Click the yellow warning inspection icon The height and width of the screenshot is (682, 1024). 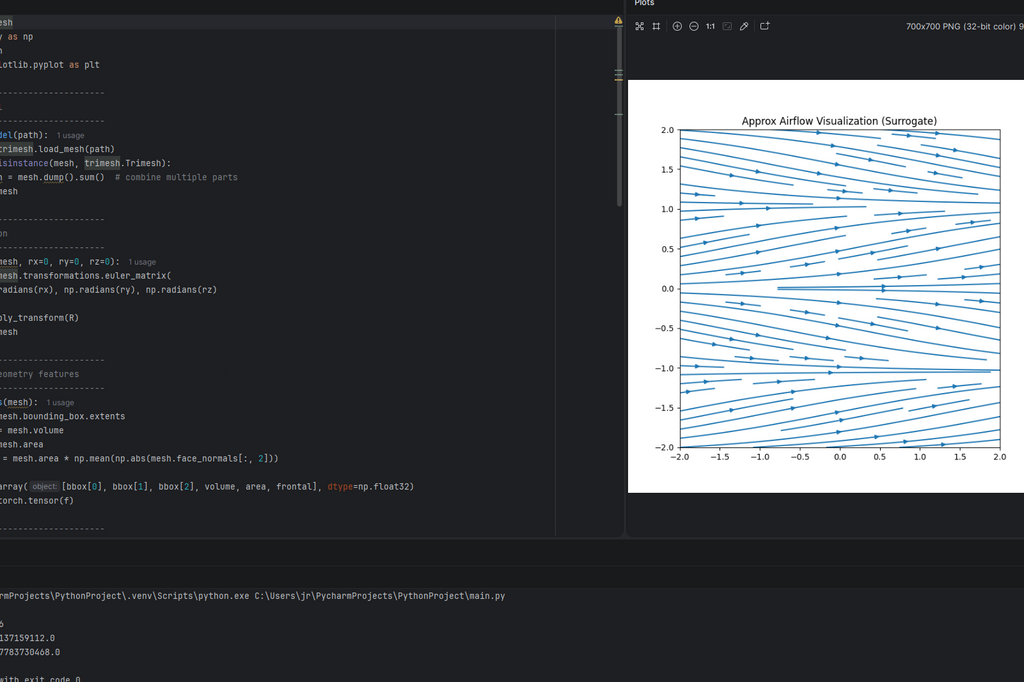coord(618,21)
